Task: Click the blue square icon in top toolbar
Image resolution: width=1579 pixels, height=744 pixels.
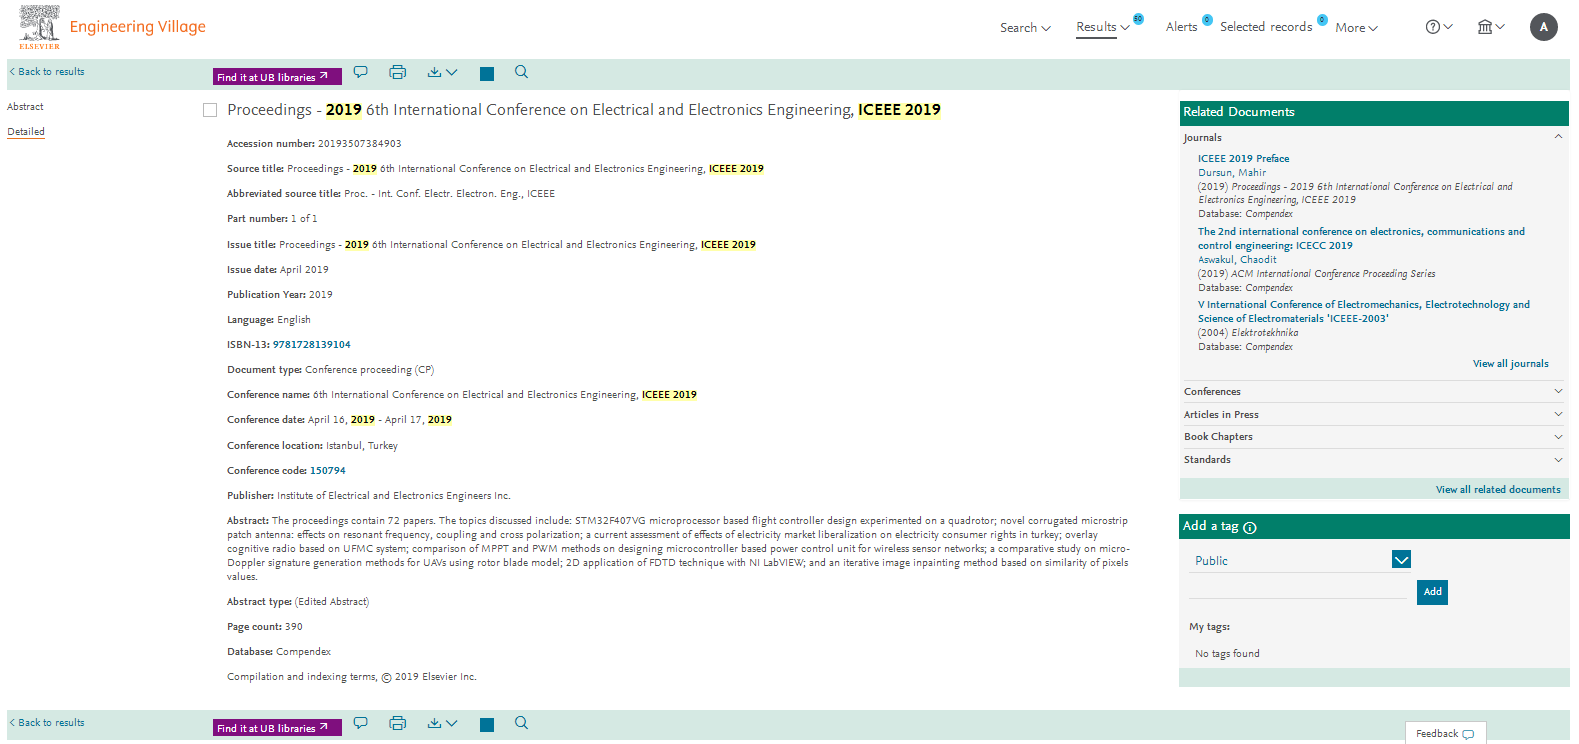Action: tap(487, 73)
